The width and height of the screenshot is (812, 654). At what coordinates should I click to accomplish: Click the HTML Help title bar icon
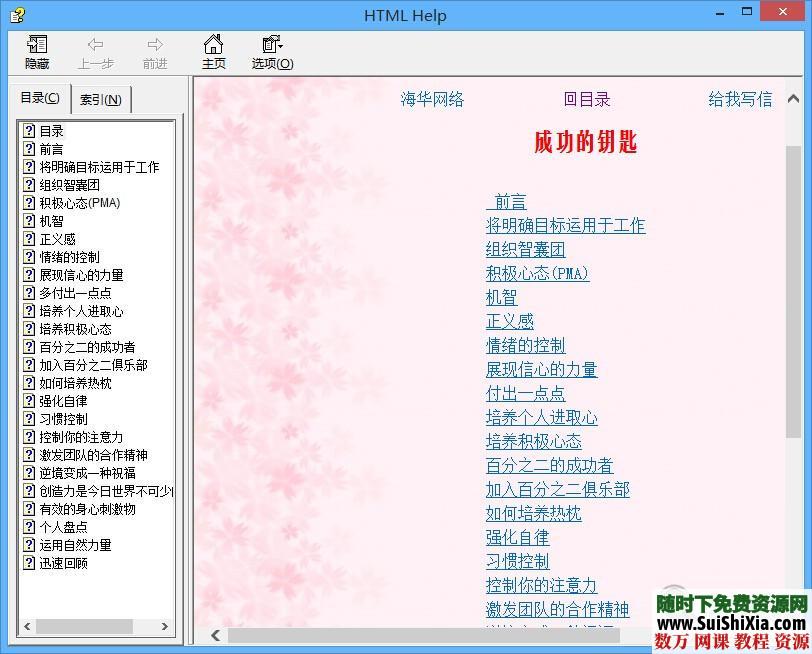point(17,15)
